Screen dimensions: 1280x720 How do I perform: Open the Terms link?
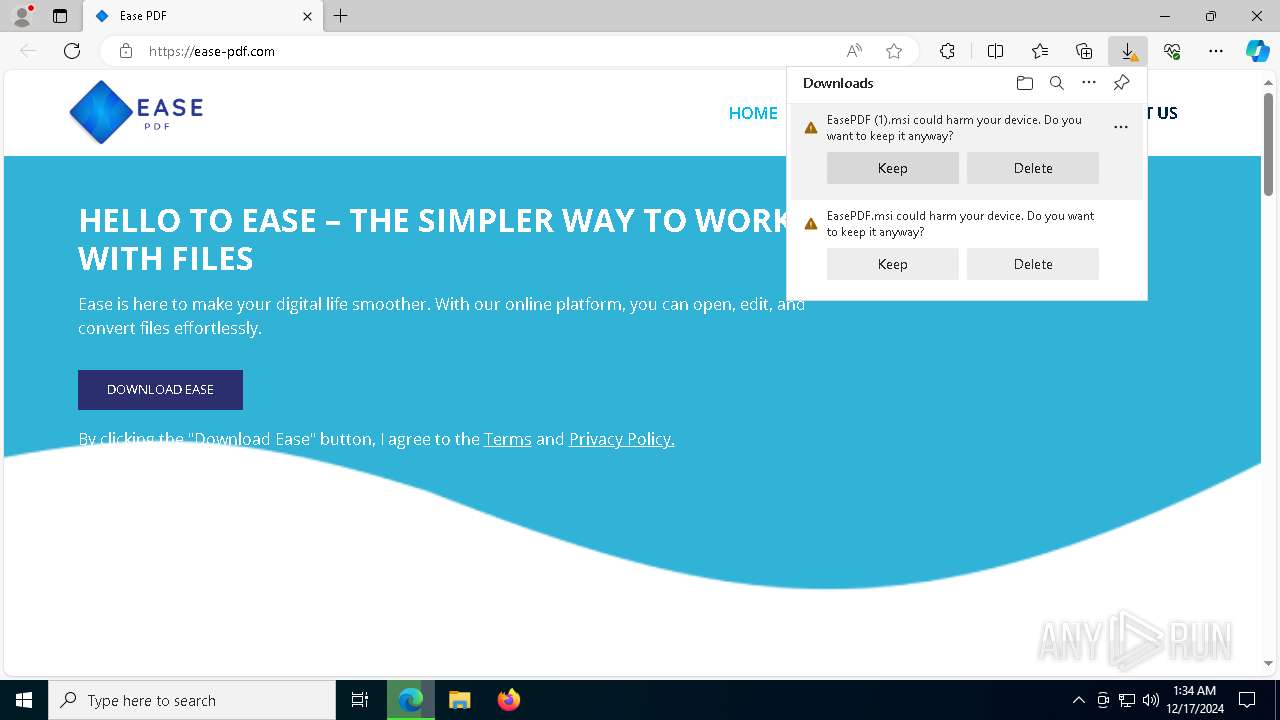[507, 439]
